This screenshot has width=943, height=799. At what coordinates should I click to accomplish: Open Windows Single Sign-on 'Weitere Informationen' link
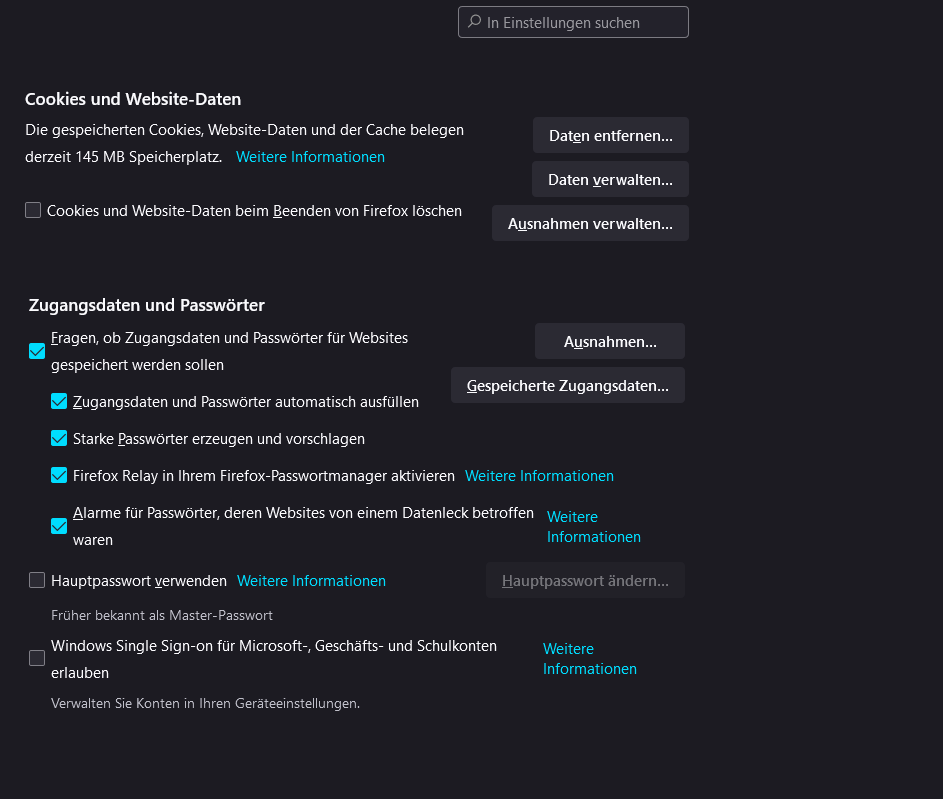coord(589,659)
